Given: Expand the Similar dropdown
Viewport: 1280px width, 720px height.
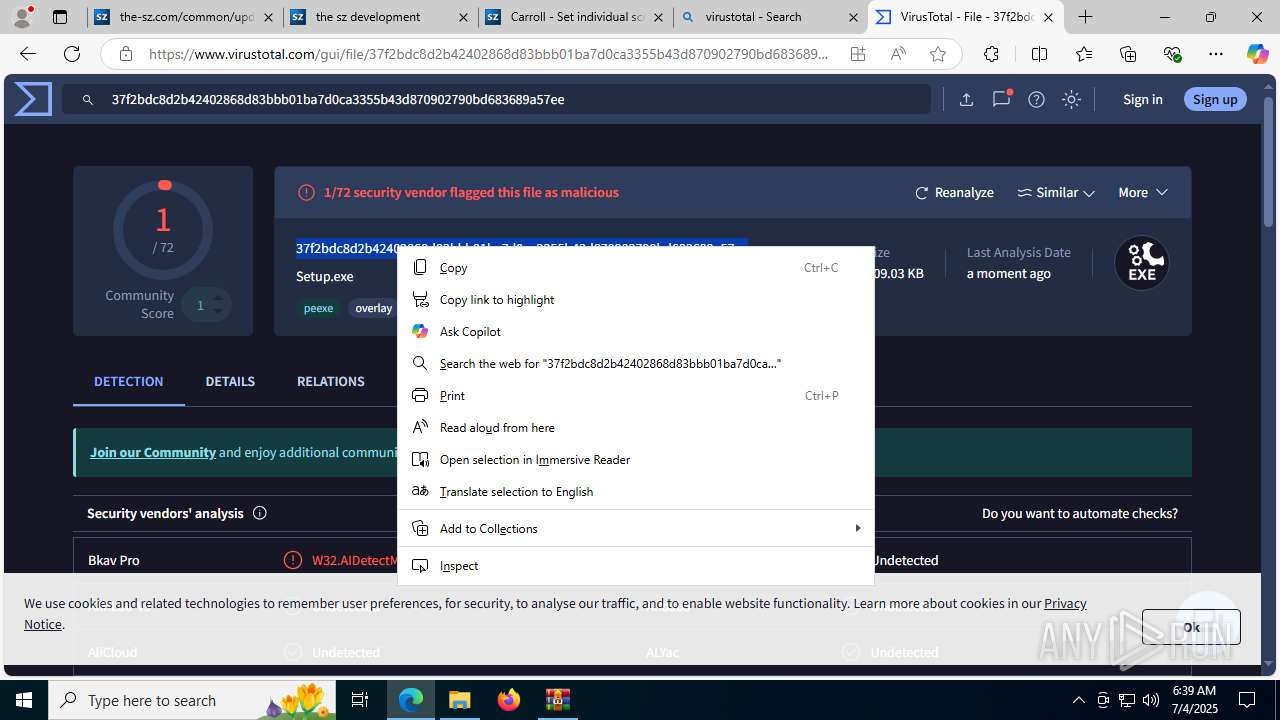Looking at the screenshot, I should pos(1056,192).
